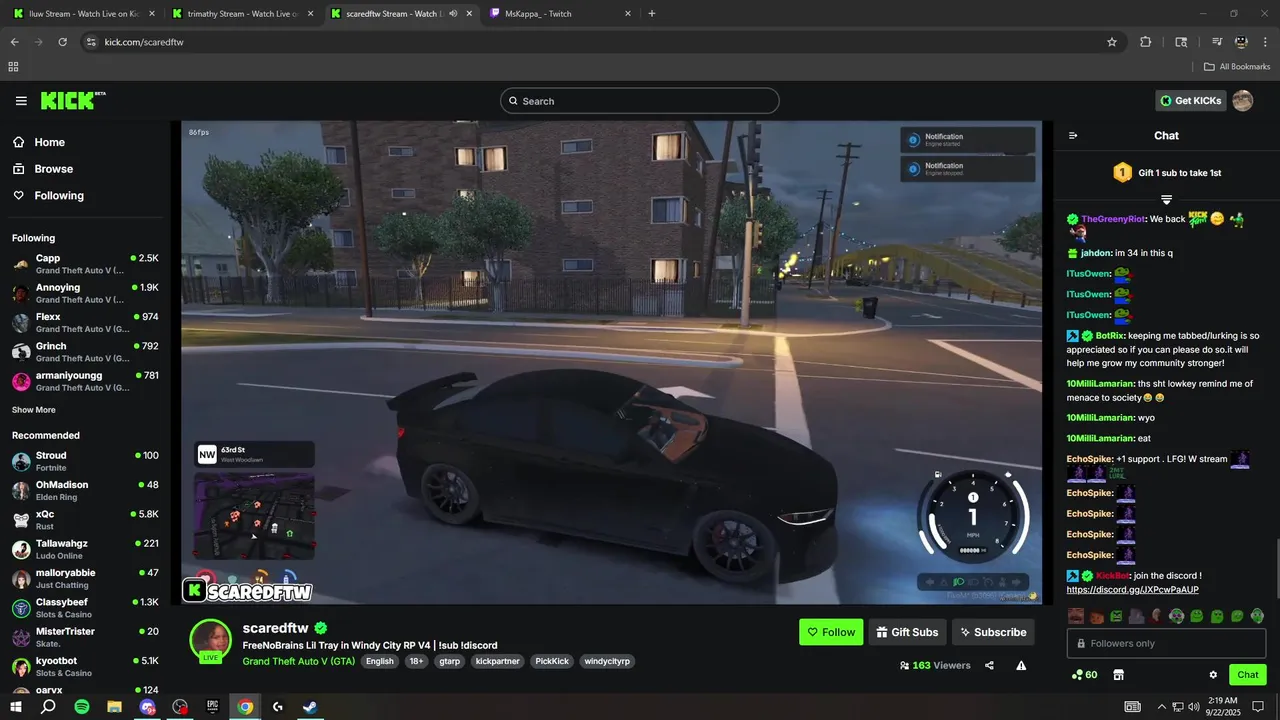The width and height of the screenshot is (1280, 720).
Task: Open File Explorer from the taskbar
Action: tap(114, 707)
